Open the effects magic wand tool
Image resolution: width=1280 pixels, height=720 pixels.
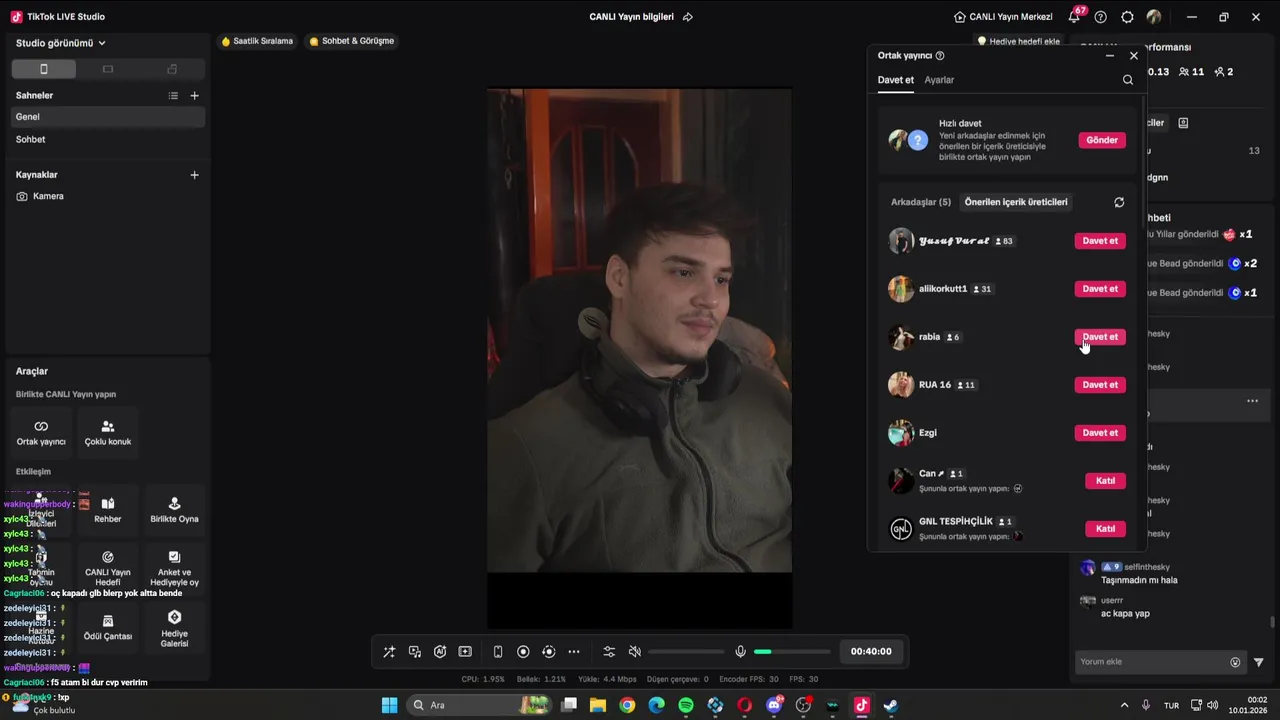389,652
